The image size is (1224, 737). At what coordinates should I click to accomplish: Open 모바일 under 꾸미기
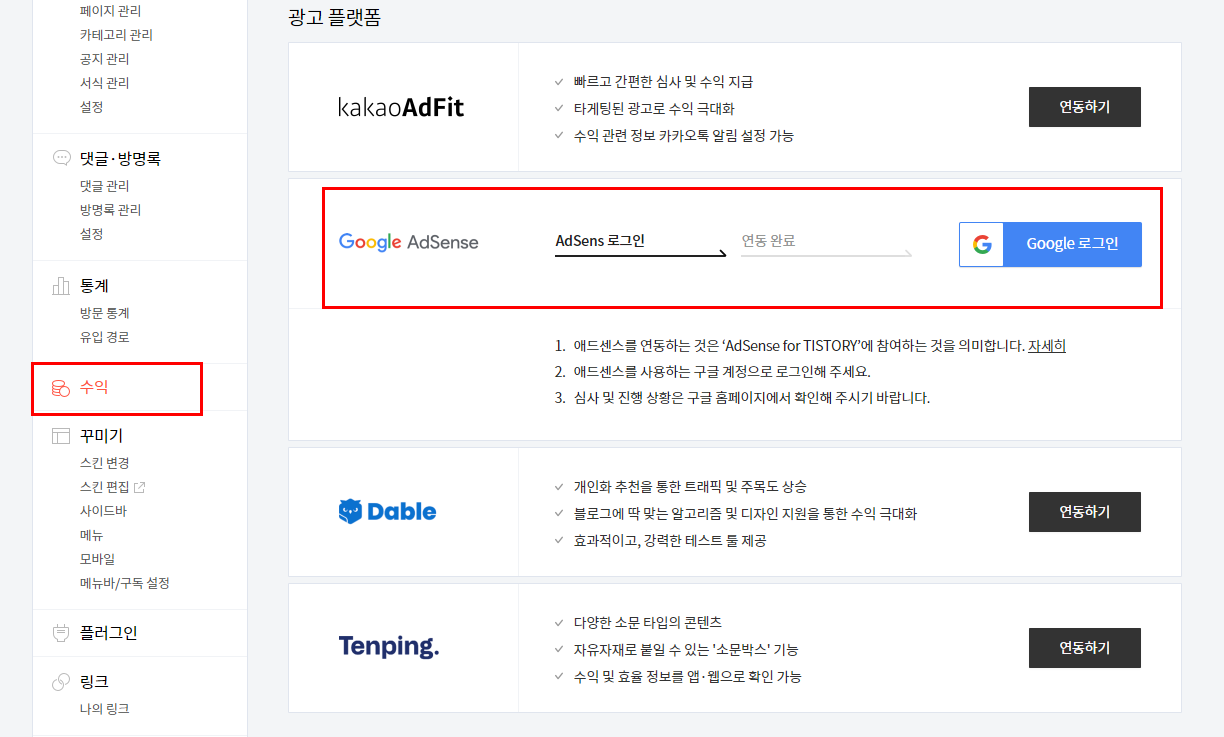(97, 559)
